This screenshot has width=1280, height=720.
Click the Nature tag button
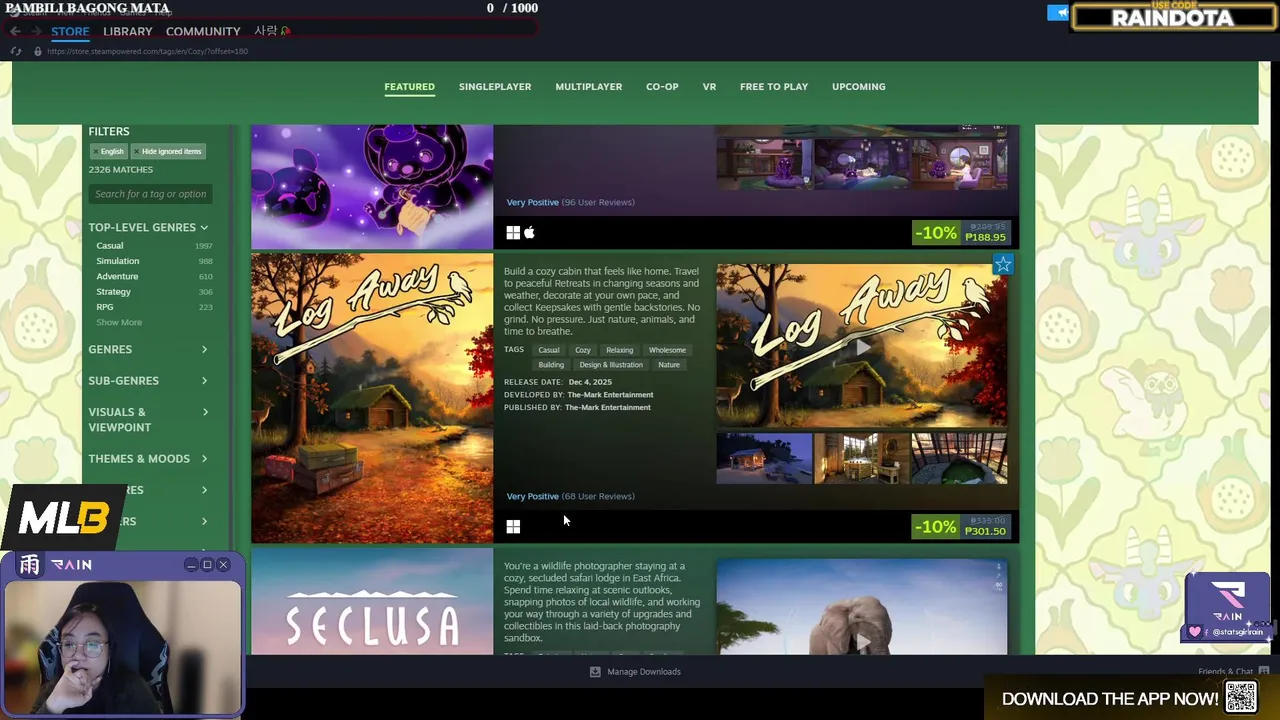[x=669, y=365]
